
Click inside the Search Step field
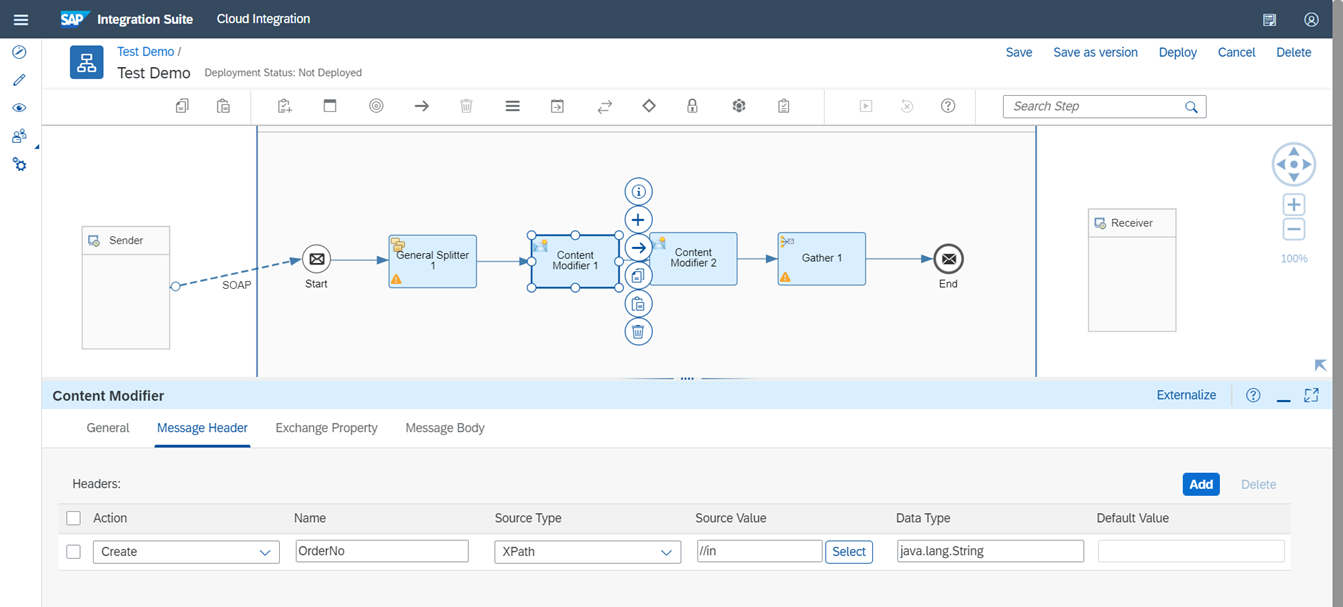tap(1090, 105)
